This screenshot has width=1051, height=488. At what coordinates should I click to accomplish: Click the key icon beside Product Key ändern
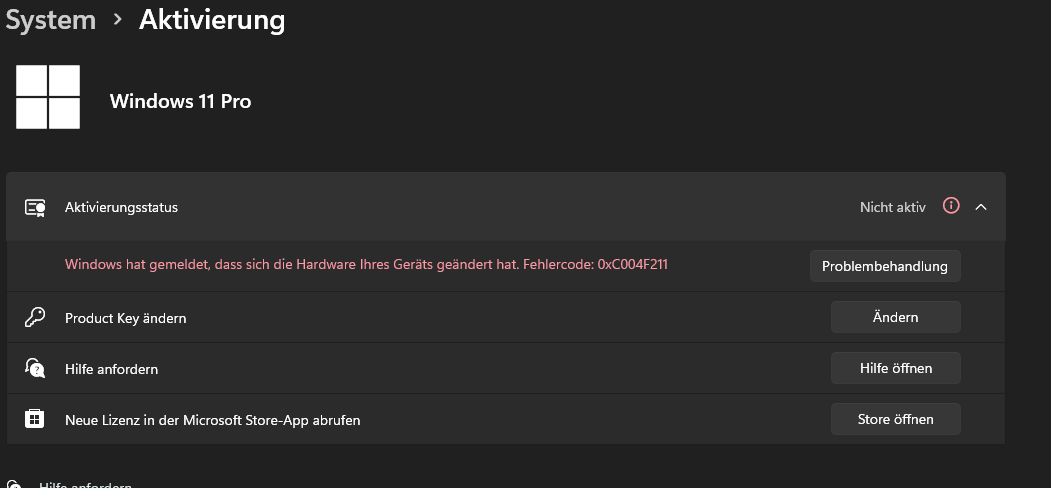coord(34,318)
